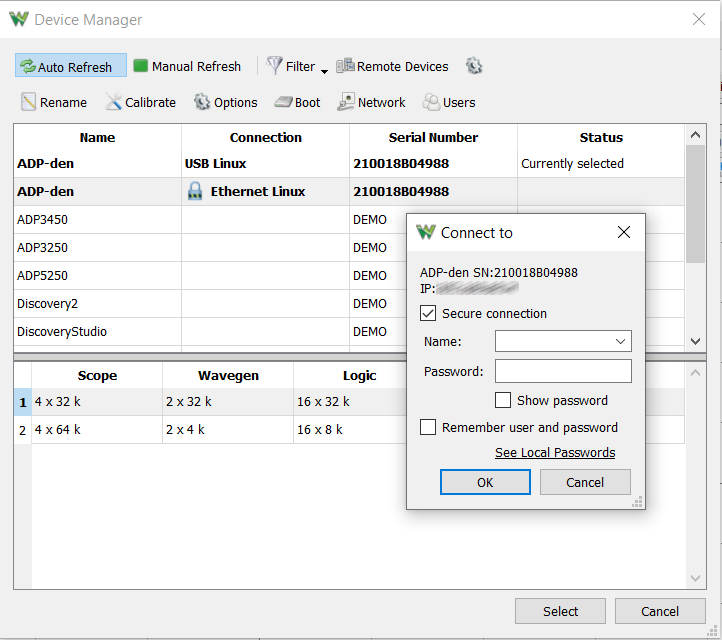Check Remember user and password
The height and width of the screenshot is (640, 722).
(x=428, y=427)
